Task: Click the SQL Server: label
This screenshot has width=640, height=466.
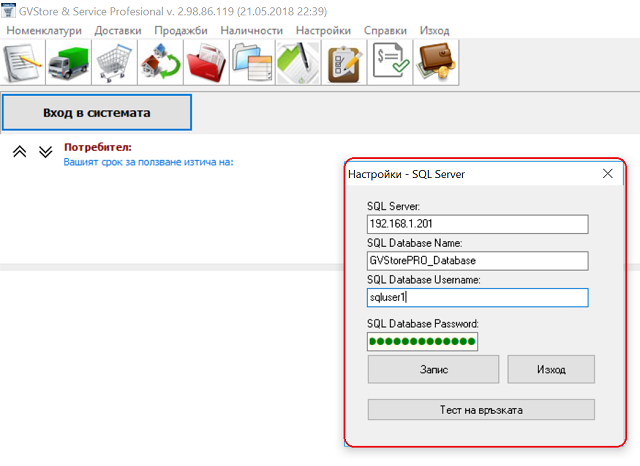Action: pyautogui.click(x=393, y=206)
